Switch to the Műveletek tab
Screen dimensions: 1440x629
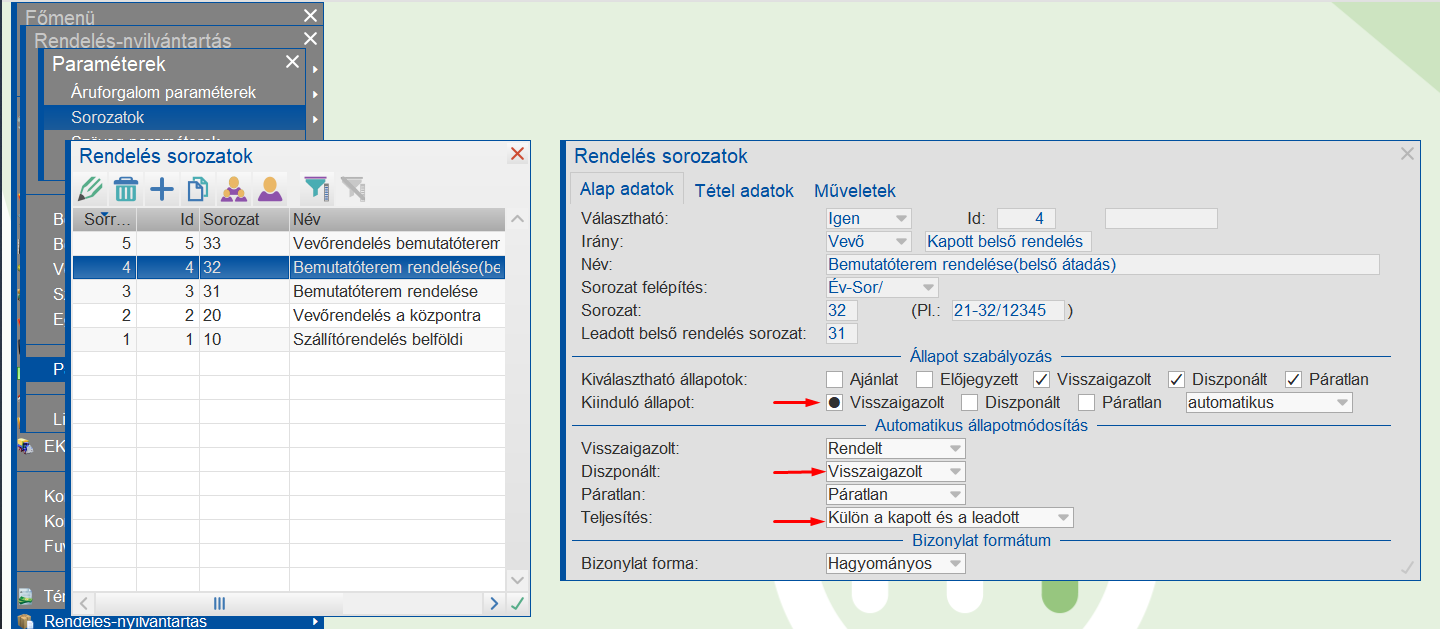tap(855, 190)
